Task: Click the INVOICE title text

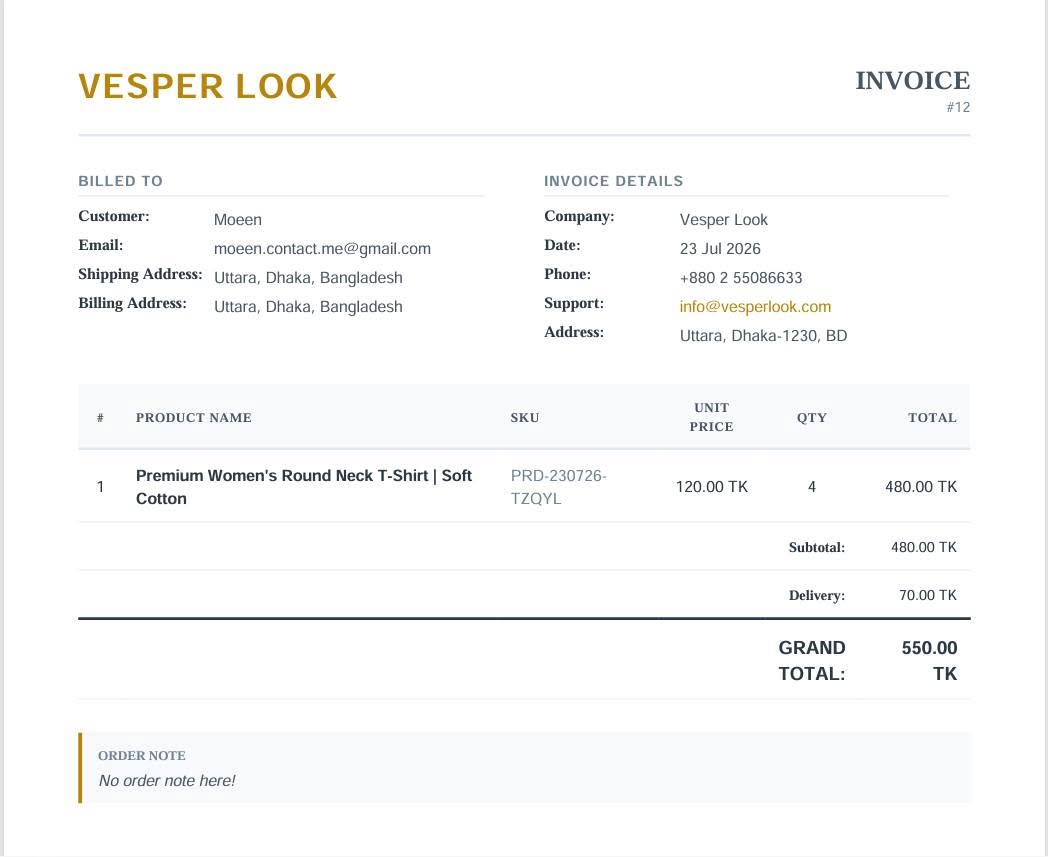Action: tap(912, 81)
